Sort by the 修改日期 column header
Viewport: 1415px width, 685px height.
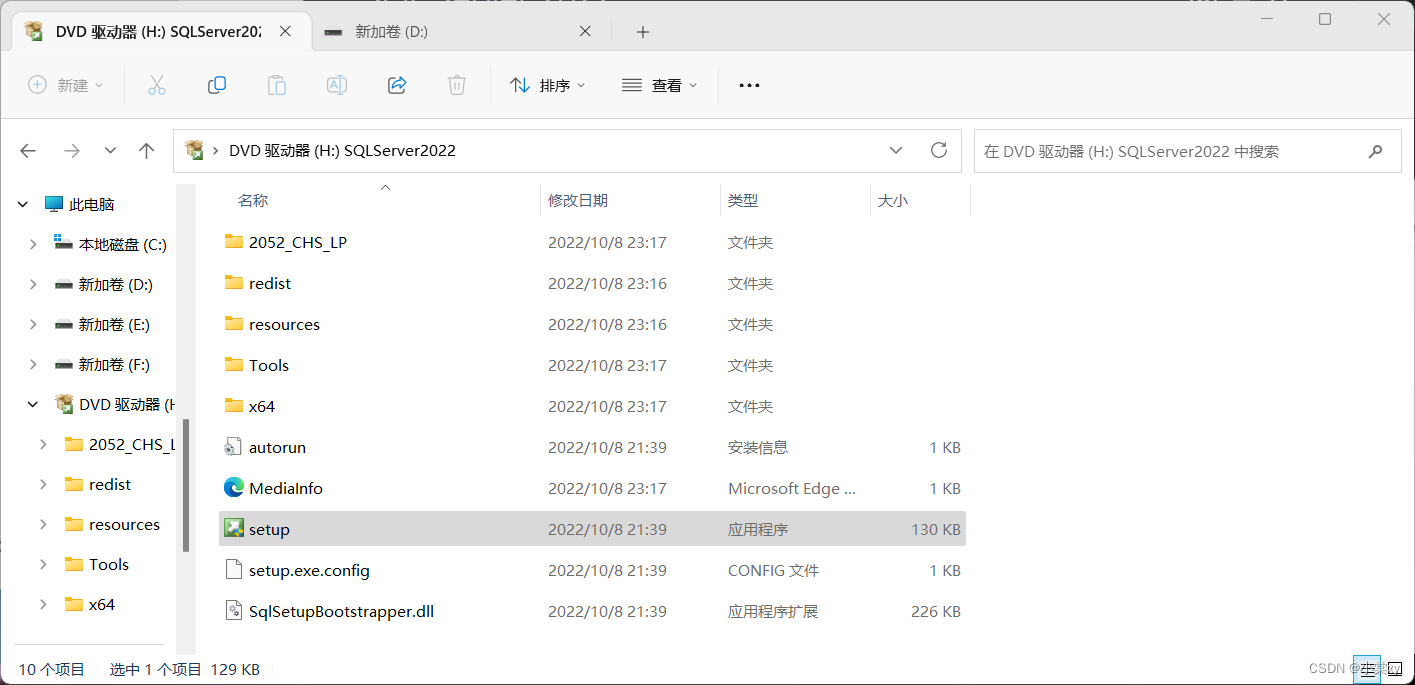578,200
